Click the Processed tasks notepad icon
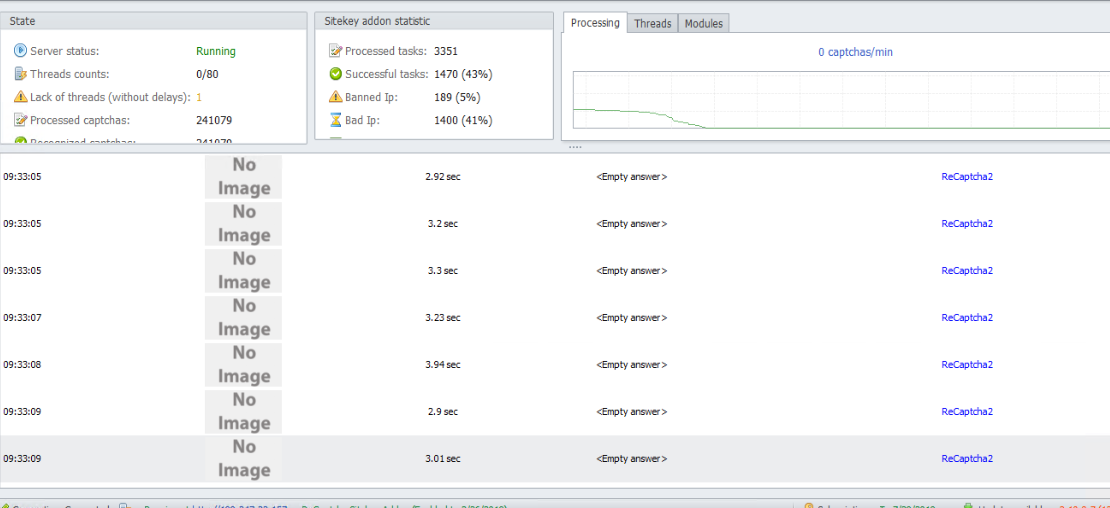The width and height of the screenshot is (1110, 508). 336,51
